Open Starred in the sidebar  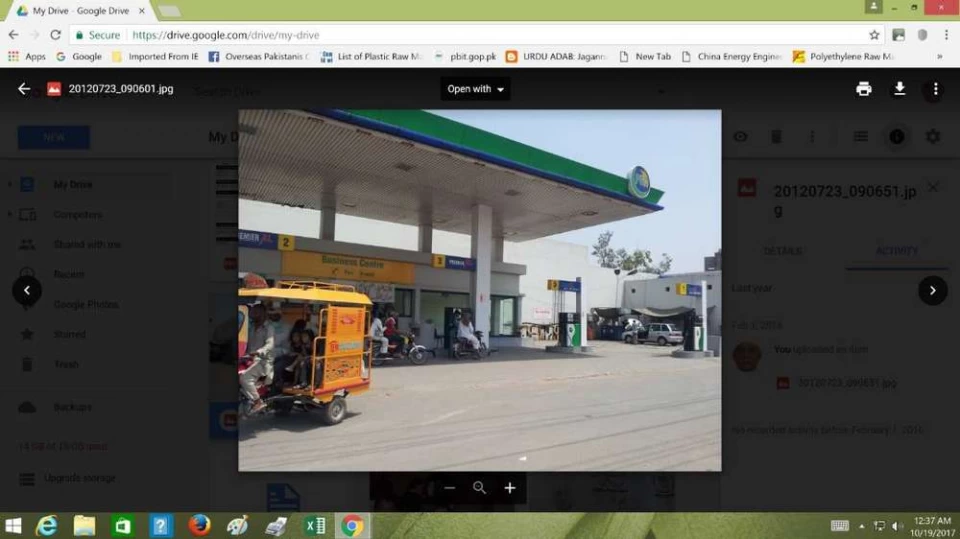click(x=69, y=334)
